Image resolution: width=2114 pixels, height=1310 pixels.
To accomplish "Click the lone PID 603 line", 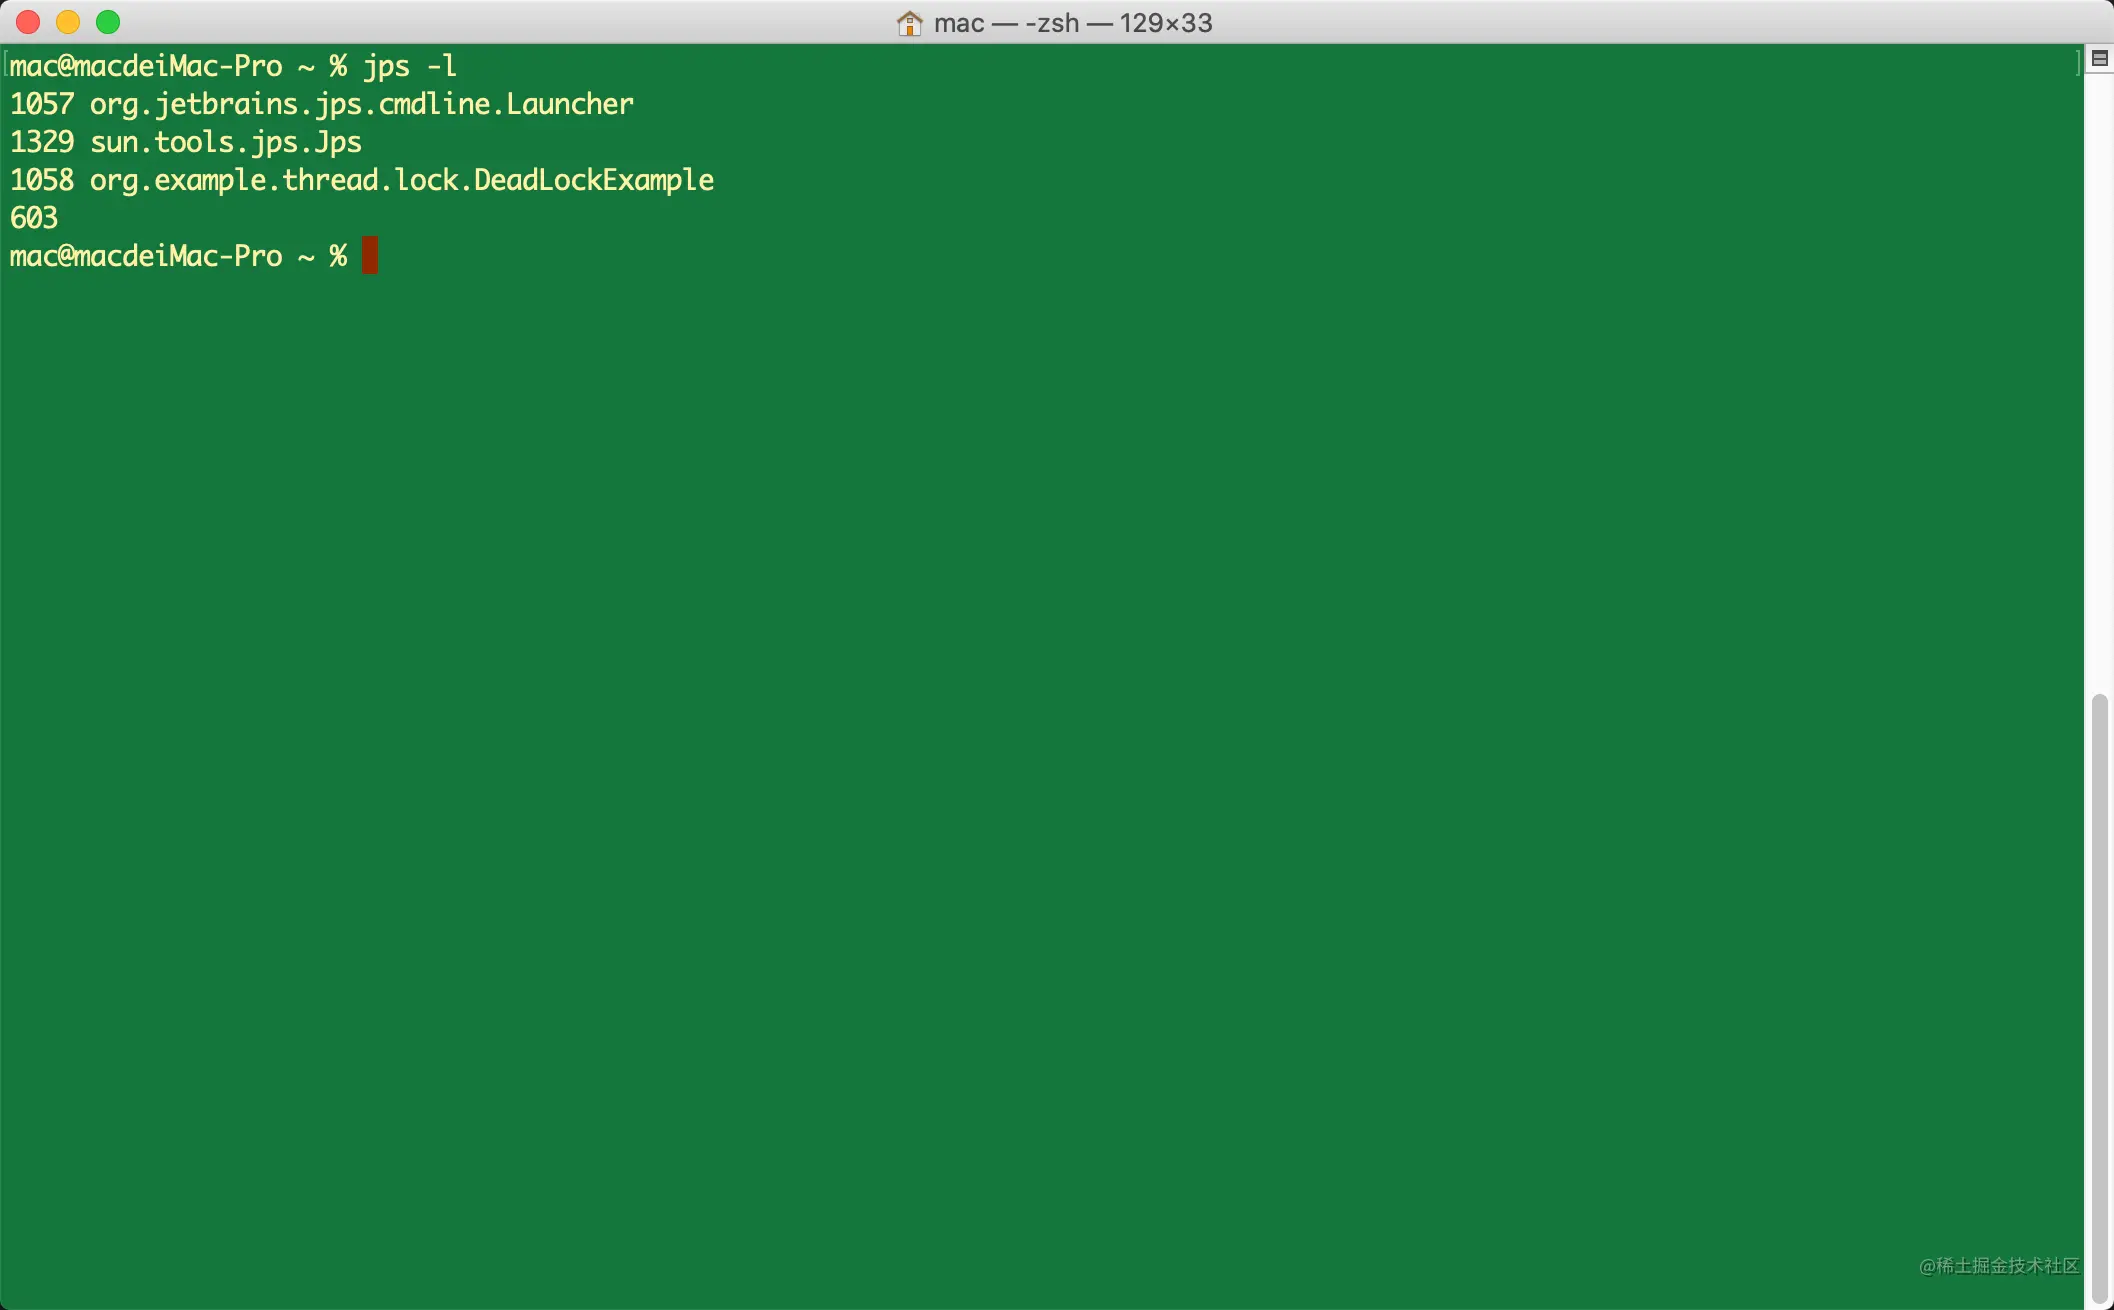I will point(34,218).
